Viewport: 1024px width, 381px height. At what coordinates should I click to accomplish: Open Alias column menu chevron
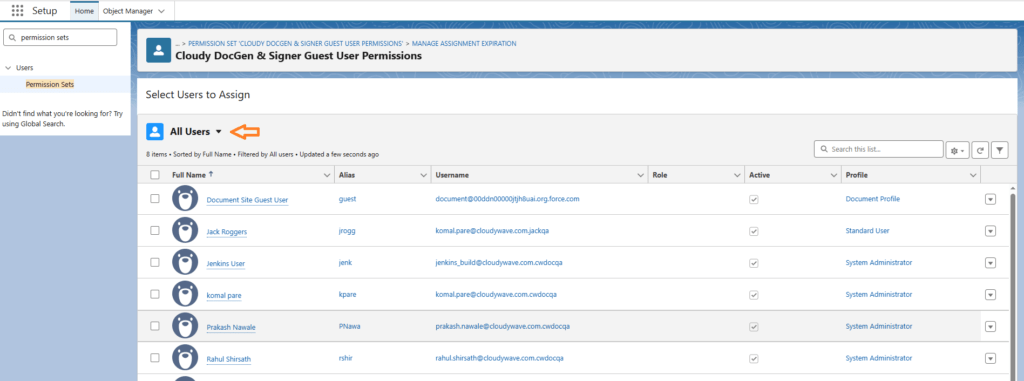click(423, 175)
